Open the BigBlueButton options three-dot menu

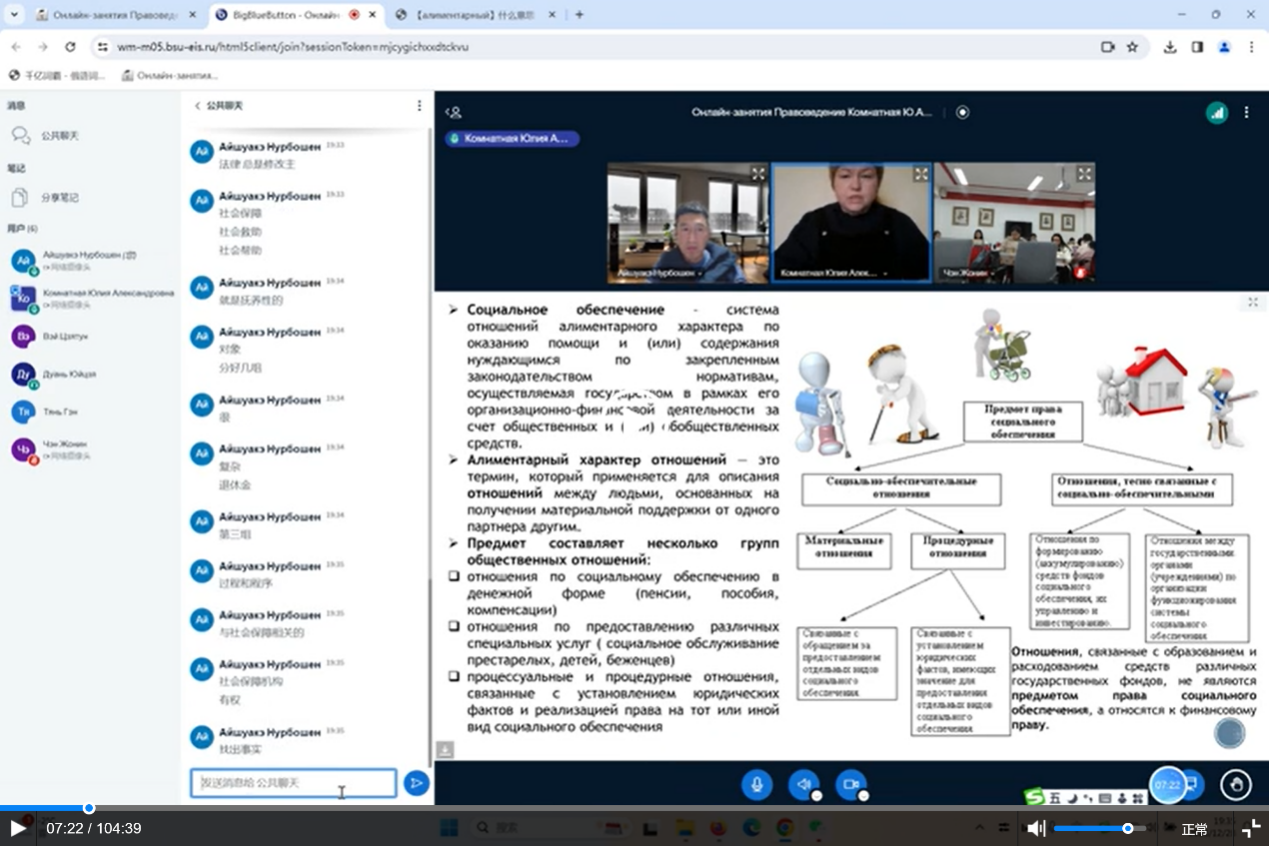(x=1246, y=113)
